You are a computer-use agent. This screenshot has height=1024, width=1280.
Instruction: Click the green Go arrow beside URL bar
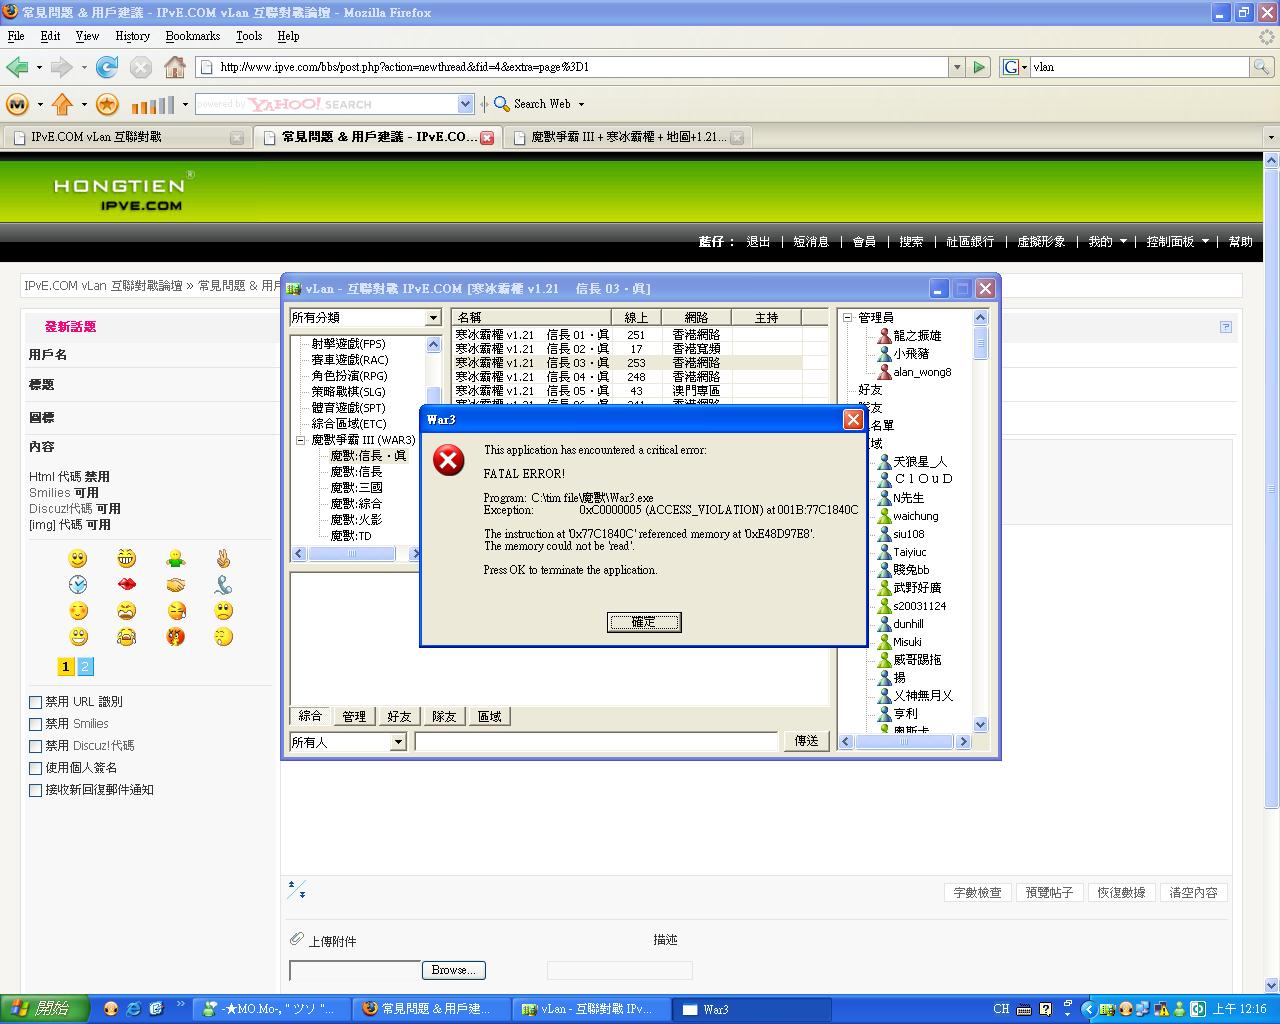(980, 67)
